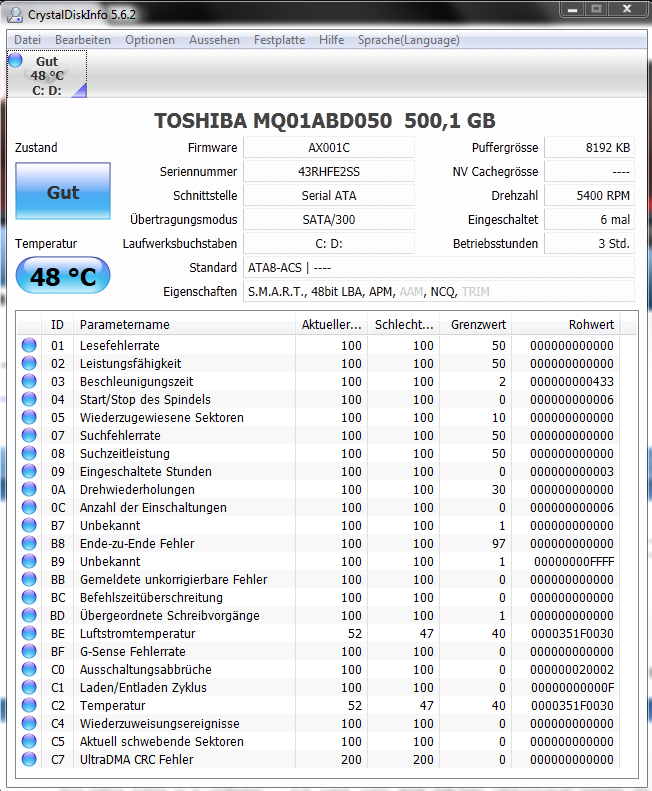The image size is (652, 791).
Task: Open the Festplatte menu
Action: pos(279,40)
